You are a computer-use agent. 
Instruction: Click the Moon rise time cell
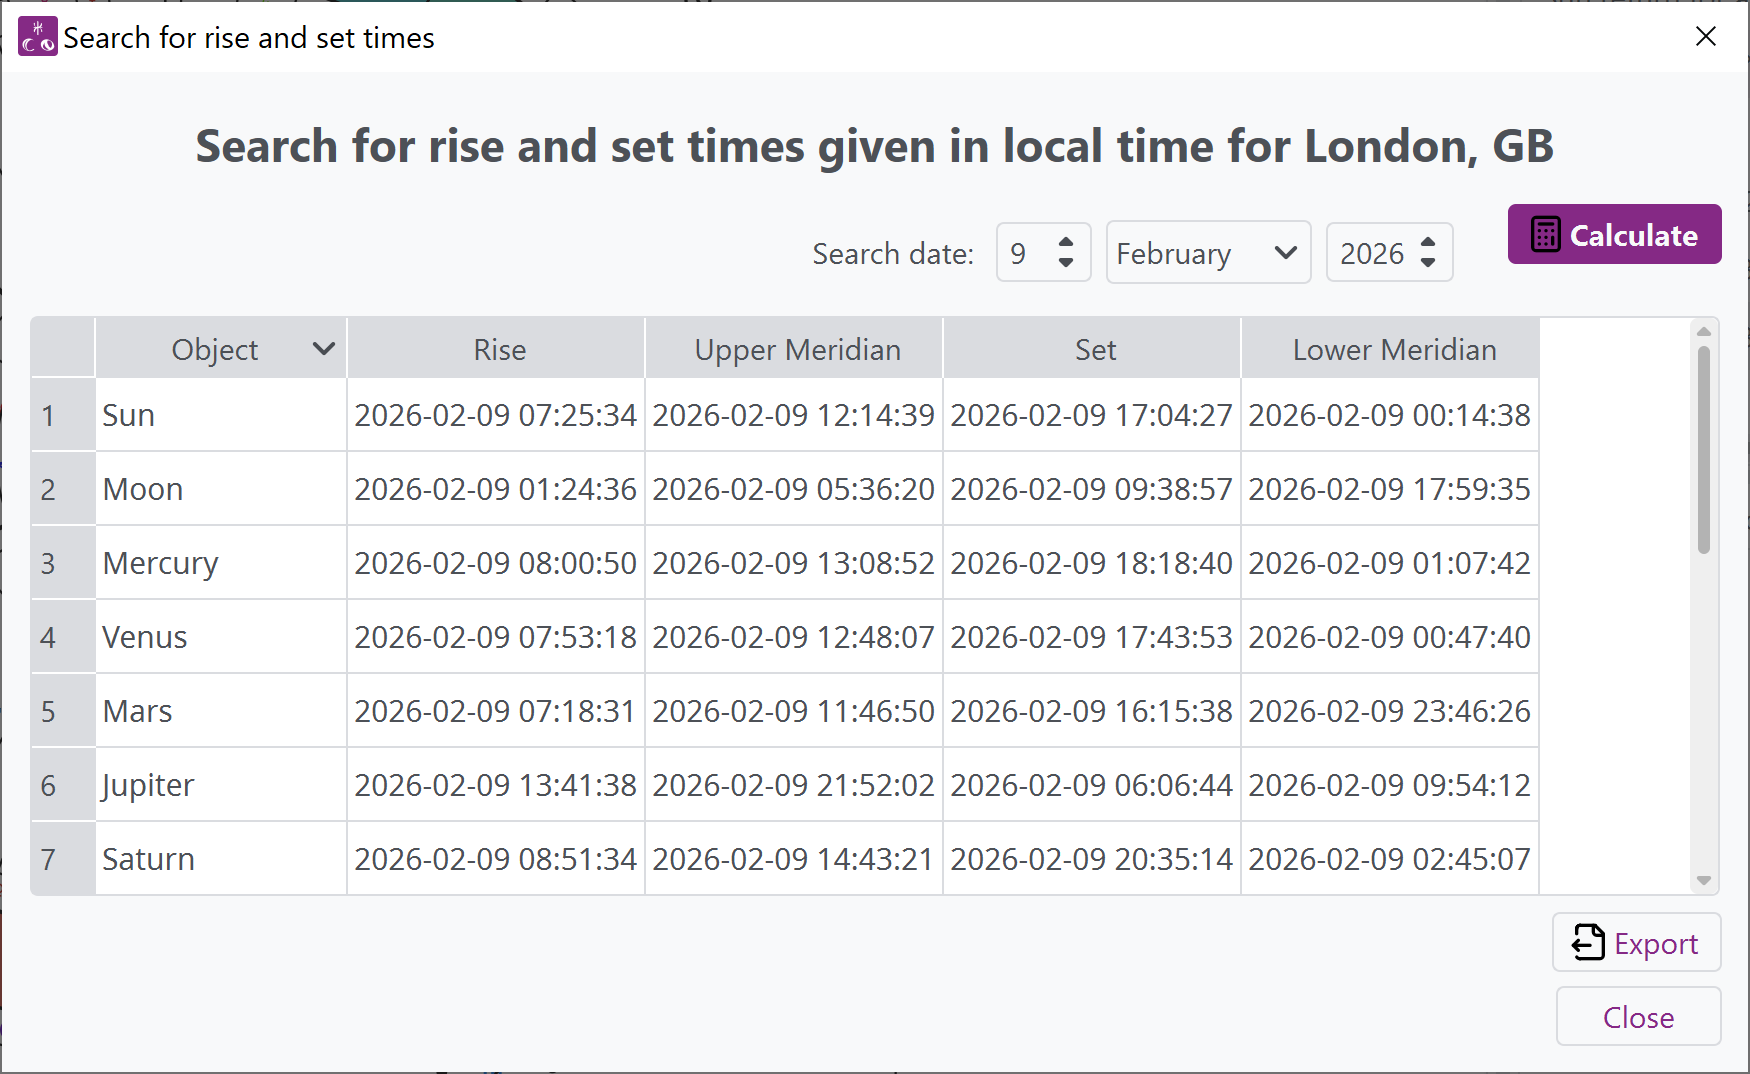[495, 489]
